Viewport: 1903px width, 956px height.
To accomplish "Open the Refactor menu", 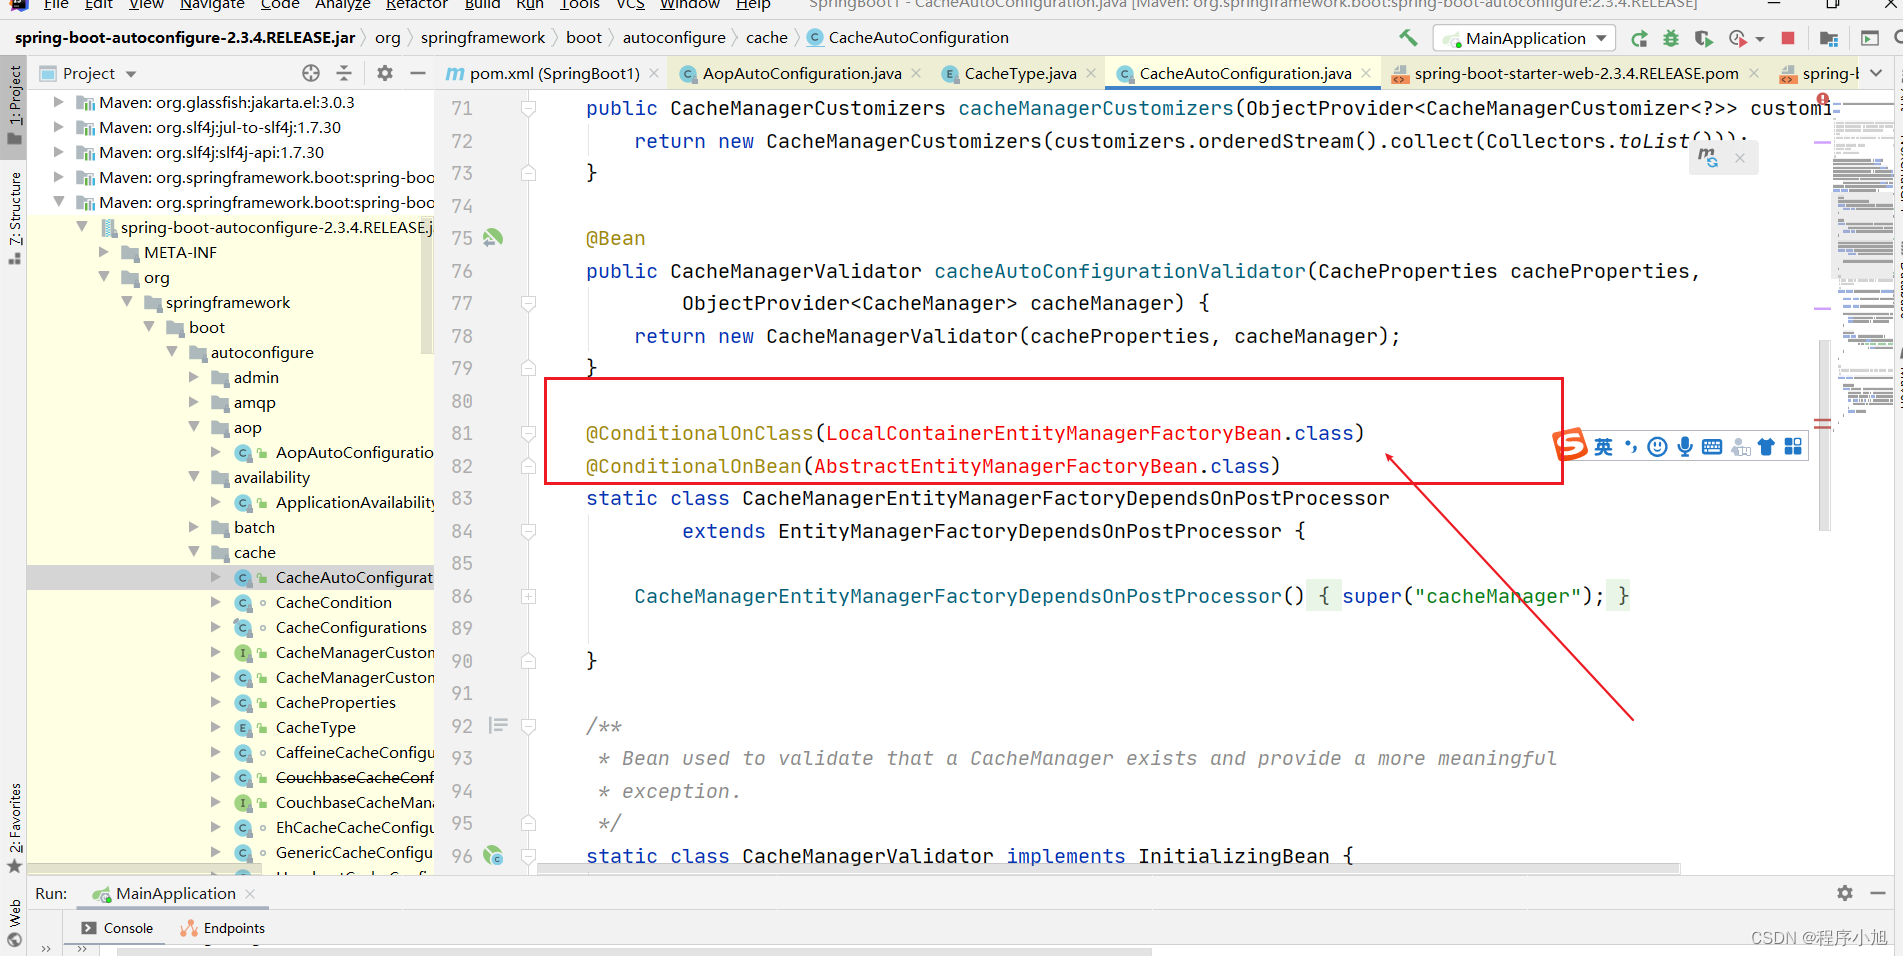I will point(416,5).
